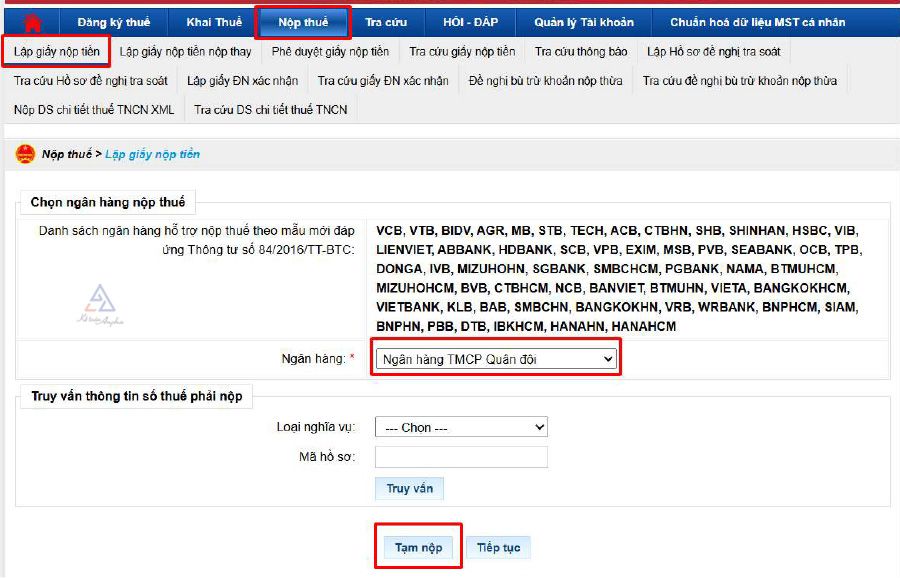Expand the Ngân hàng bank dropdown
Screen dimensions: 900x578
495,359
